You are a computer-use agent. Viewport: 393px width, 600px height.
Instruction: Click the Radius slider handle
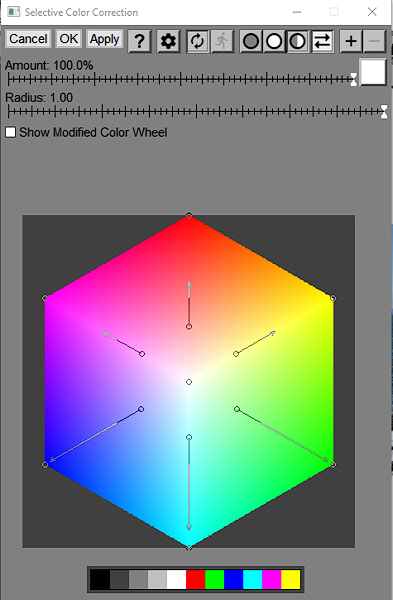click(384, 112)
